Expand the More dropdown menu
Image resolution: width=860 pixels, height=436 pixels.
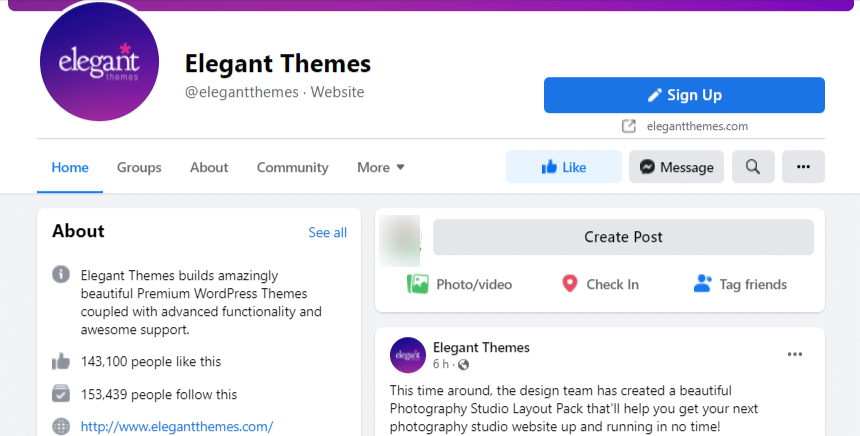(x=381, y=167)
